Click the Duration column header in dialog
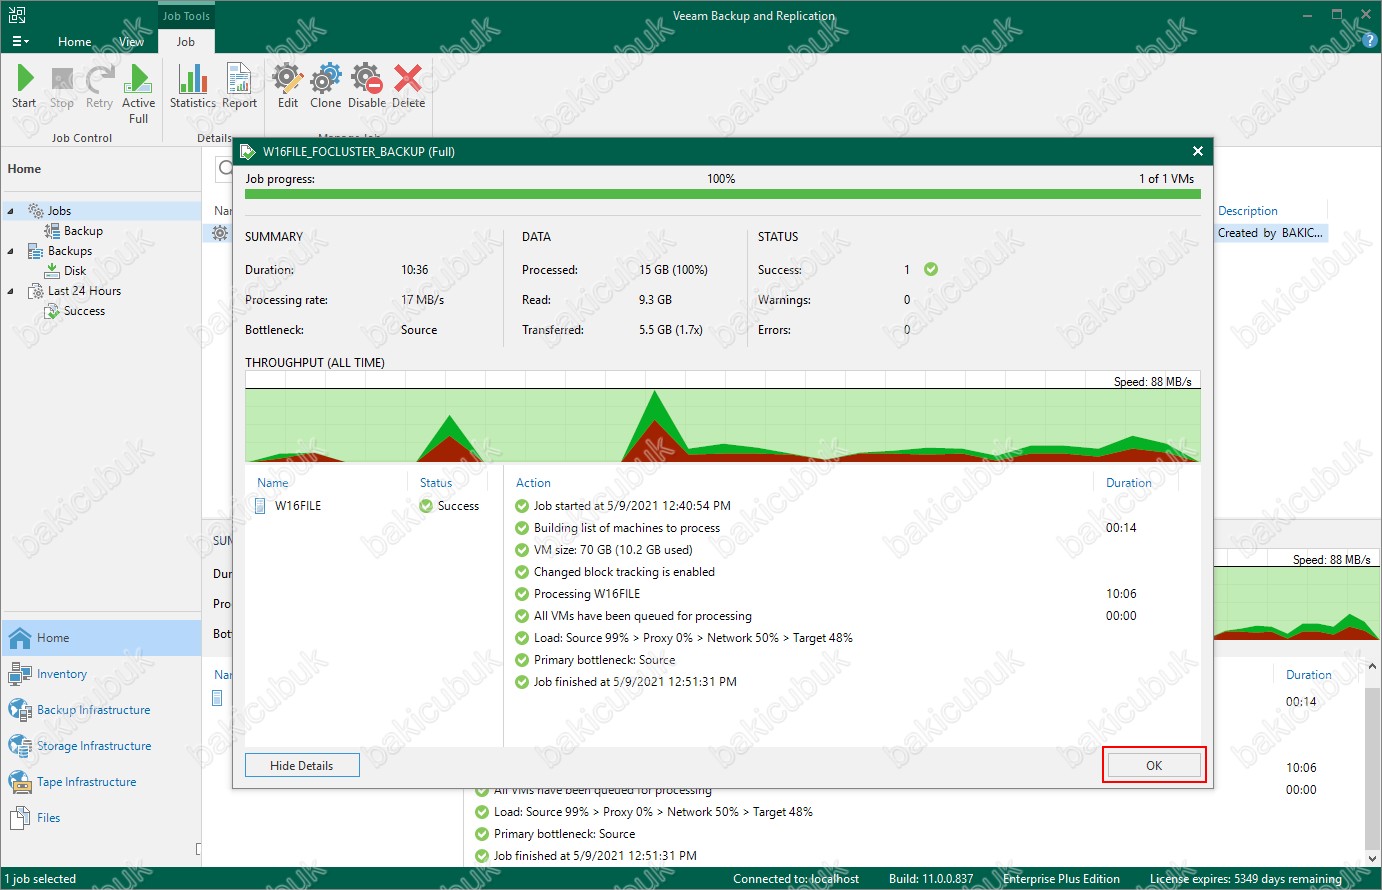1382x890 pixels. point(1129,483)
